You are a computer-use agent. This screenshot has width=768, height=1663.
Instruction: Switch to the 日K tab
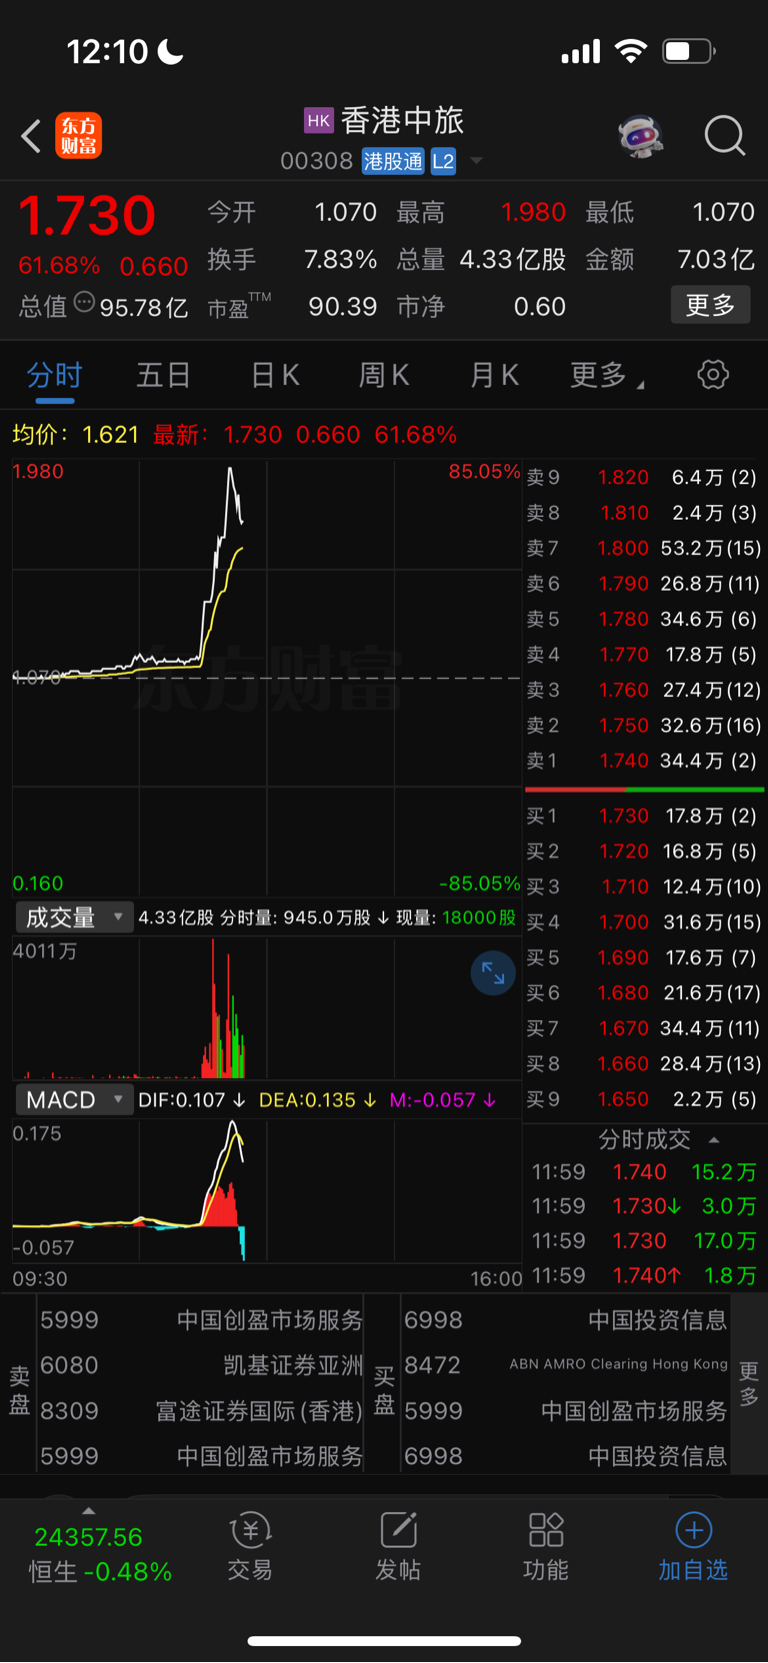[x=275, y=376]
